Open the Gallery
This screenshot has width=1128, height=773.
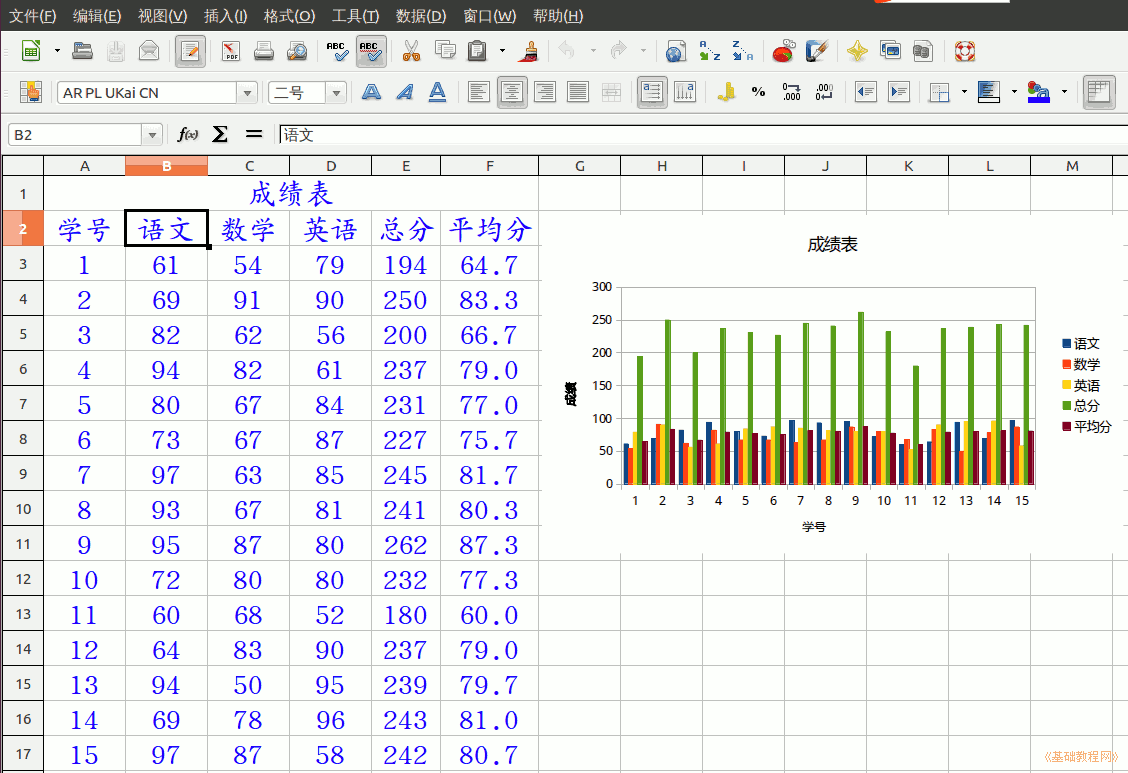[890, 51]
